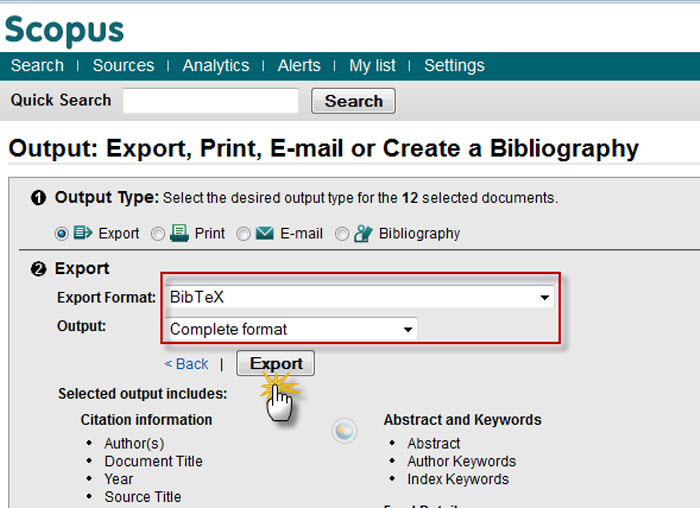Screen dimensions: 700x508
Task: Select the E-mail radio button
Action: (x=243, y=233)
